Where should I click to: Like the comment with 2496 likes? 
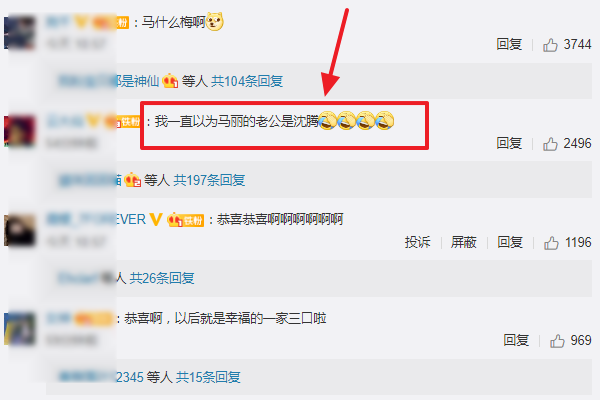click(550, 144)
